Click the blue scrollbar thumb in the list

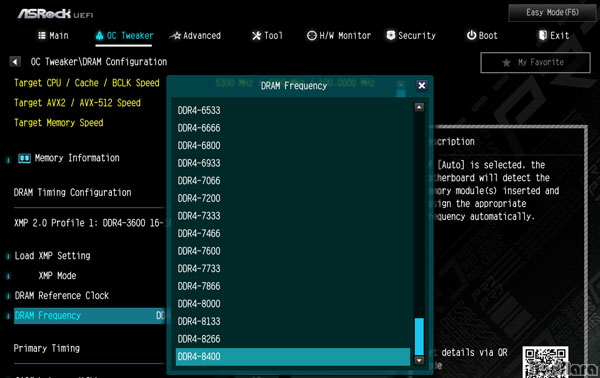(419, 336)
